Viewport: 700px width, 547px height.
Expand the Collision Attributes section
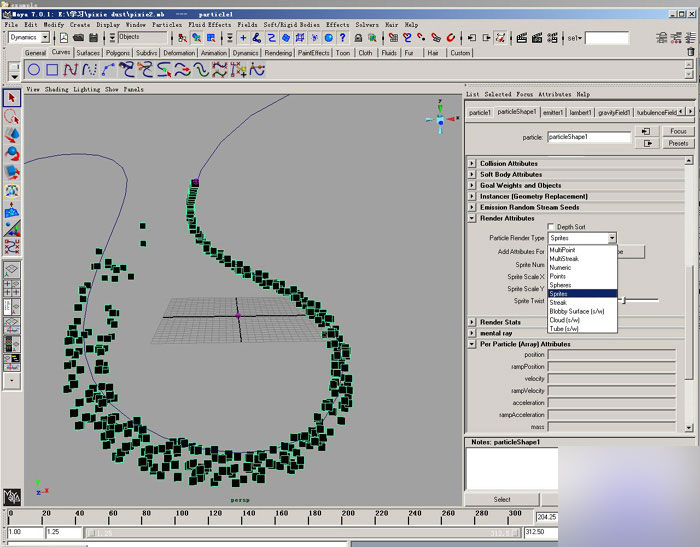pos(472,163)
